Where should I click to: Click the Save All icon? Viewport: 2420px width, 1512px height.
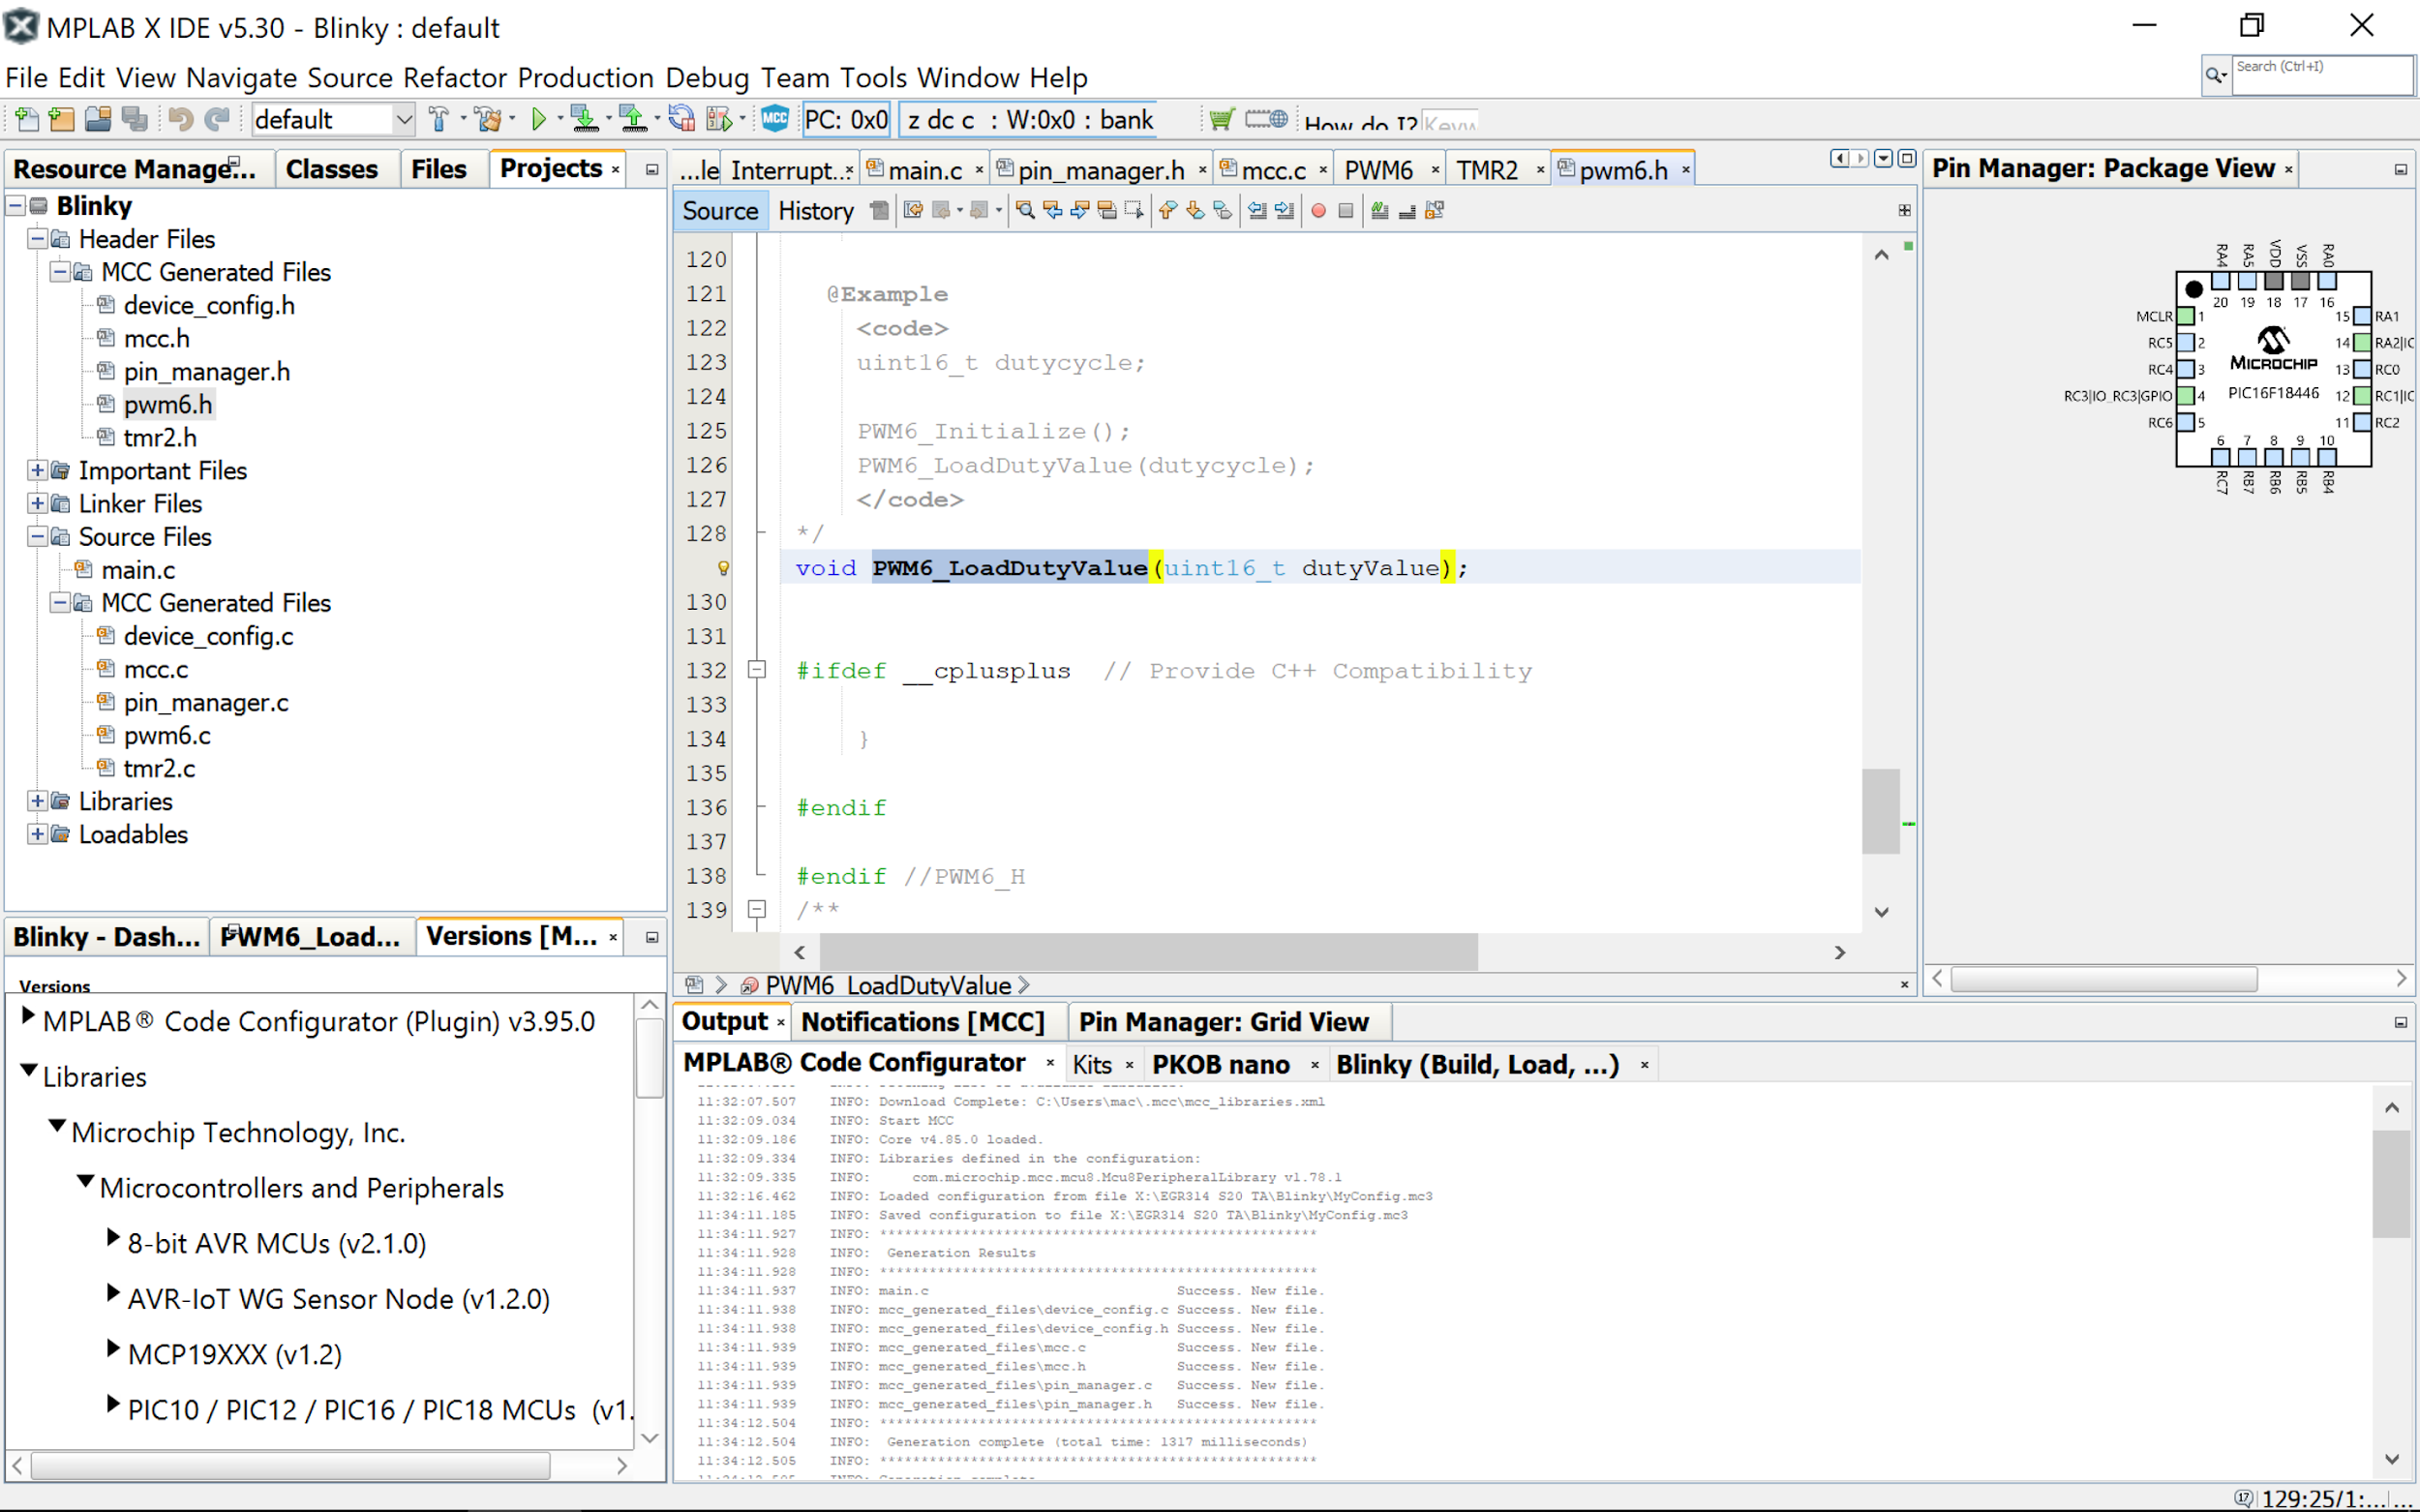tap(135, 119)
